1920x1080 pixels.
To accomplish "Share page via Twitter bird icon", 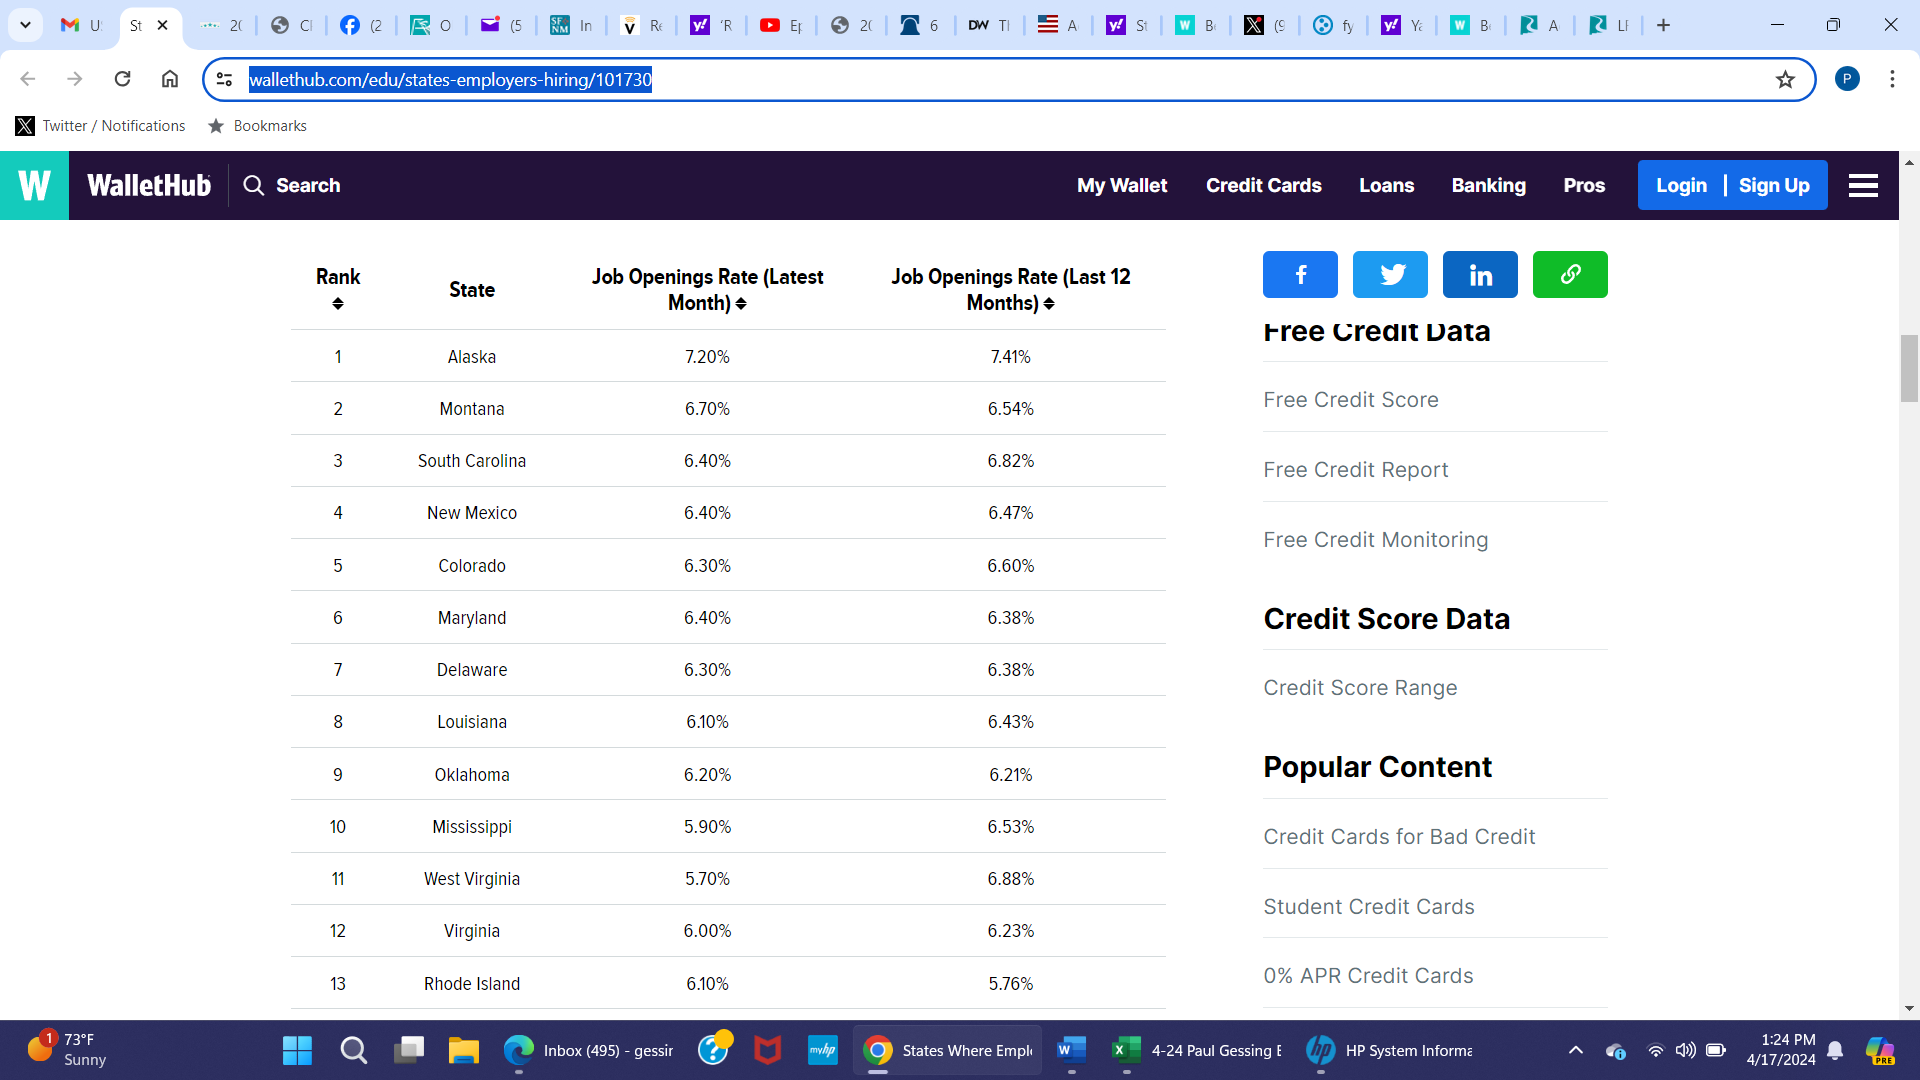I will pos(1390,274).
